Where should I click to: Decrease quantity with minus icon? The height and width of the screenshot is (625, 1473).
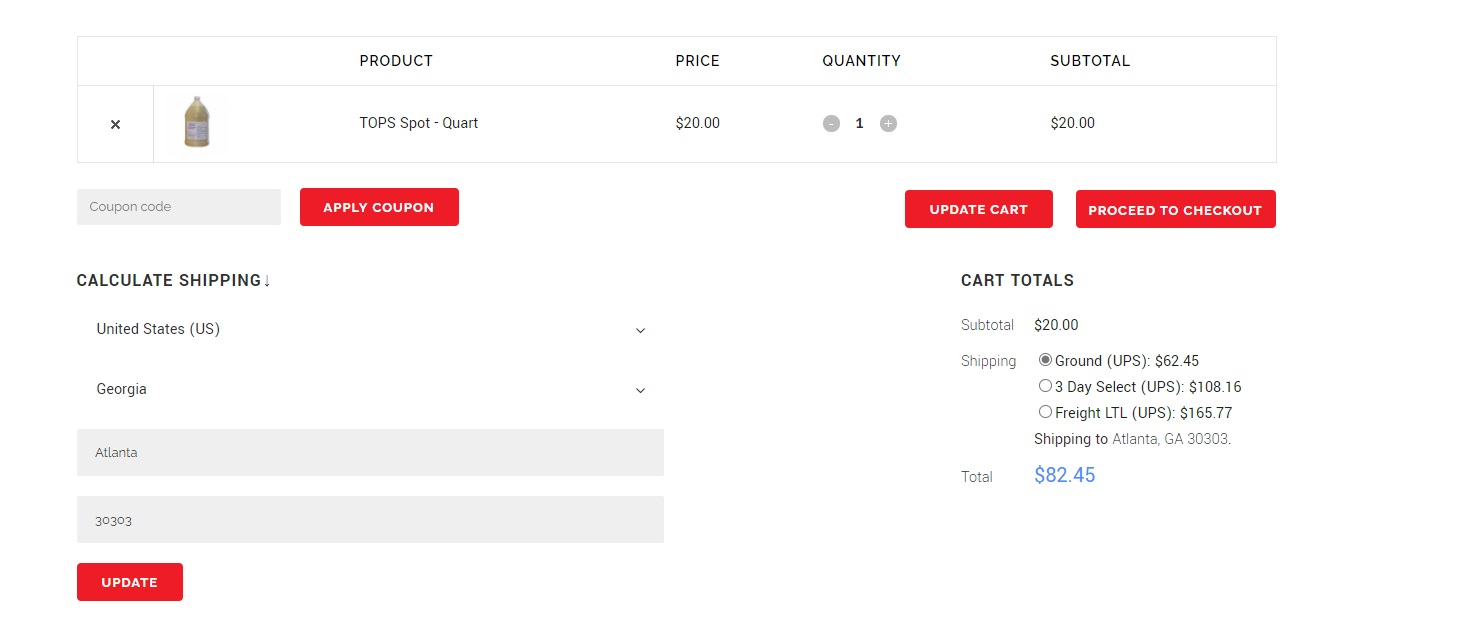831,124
